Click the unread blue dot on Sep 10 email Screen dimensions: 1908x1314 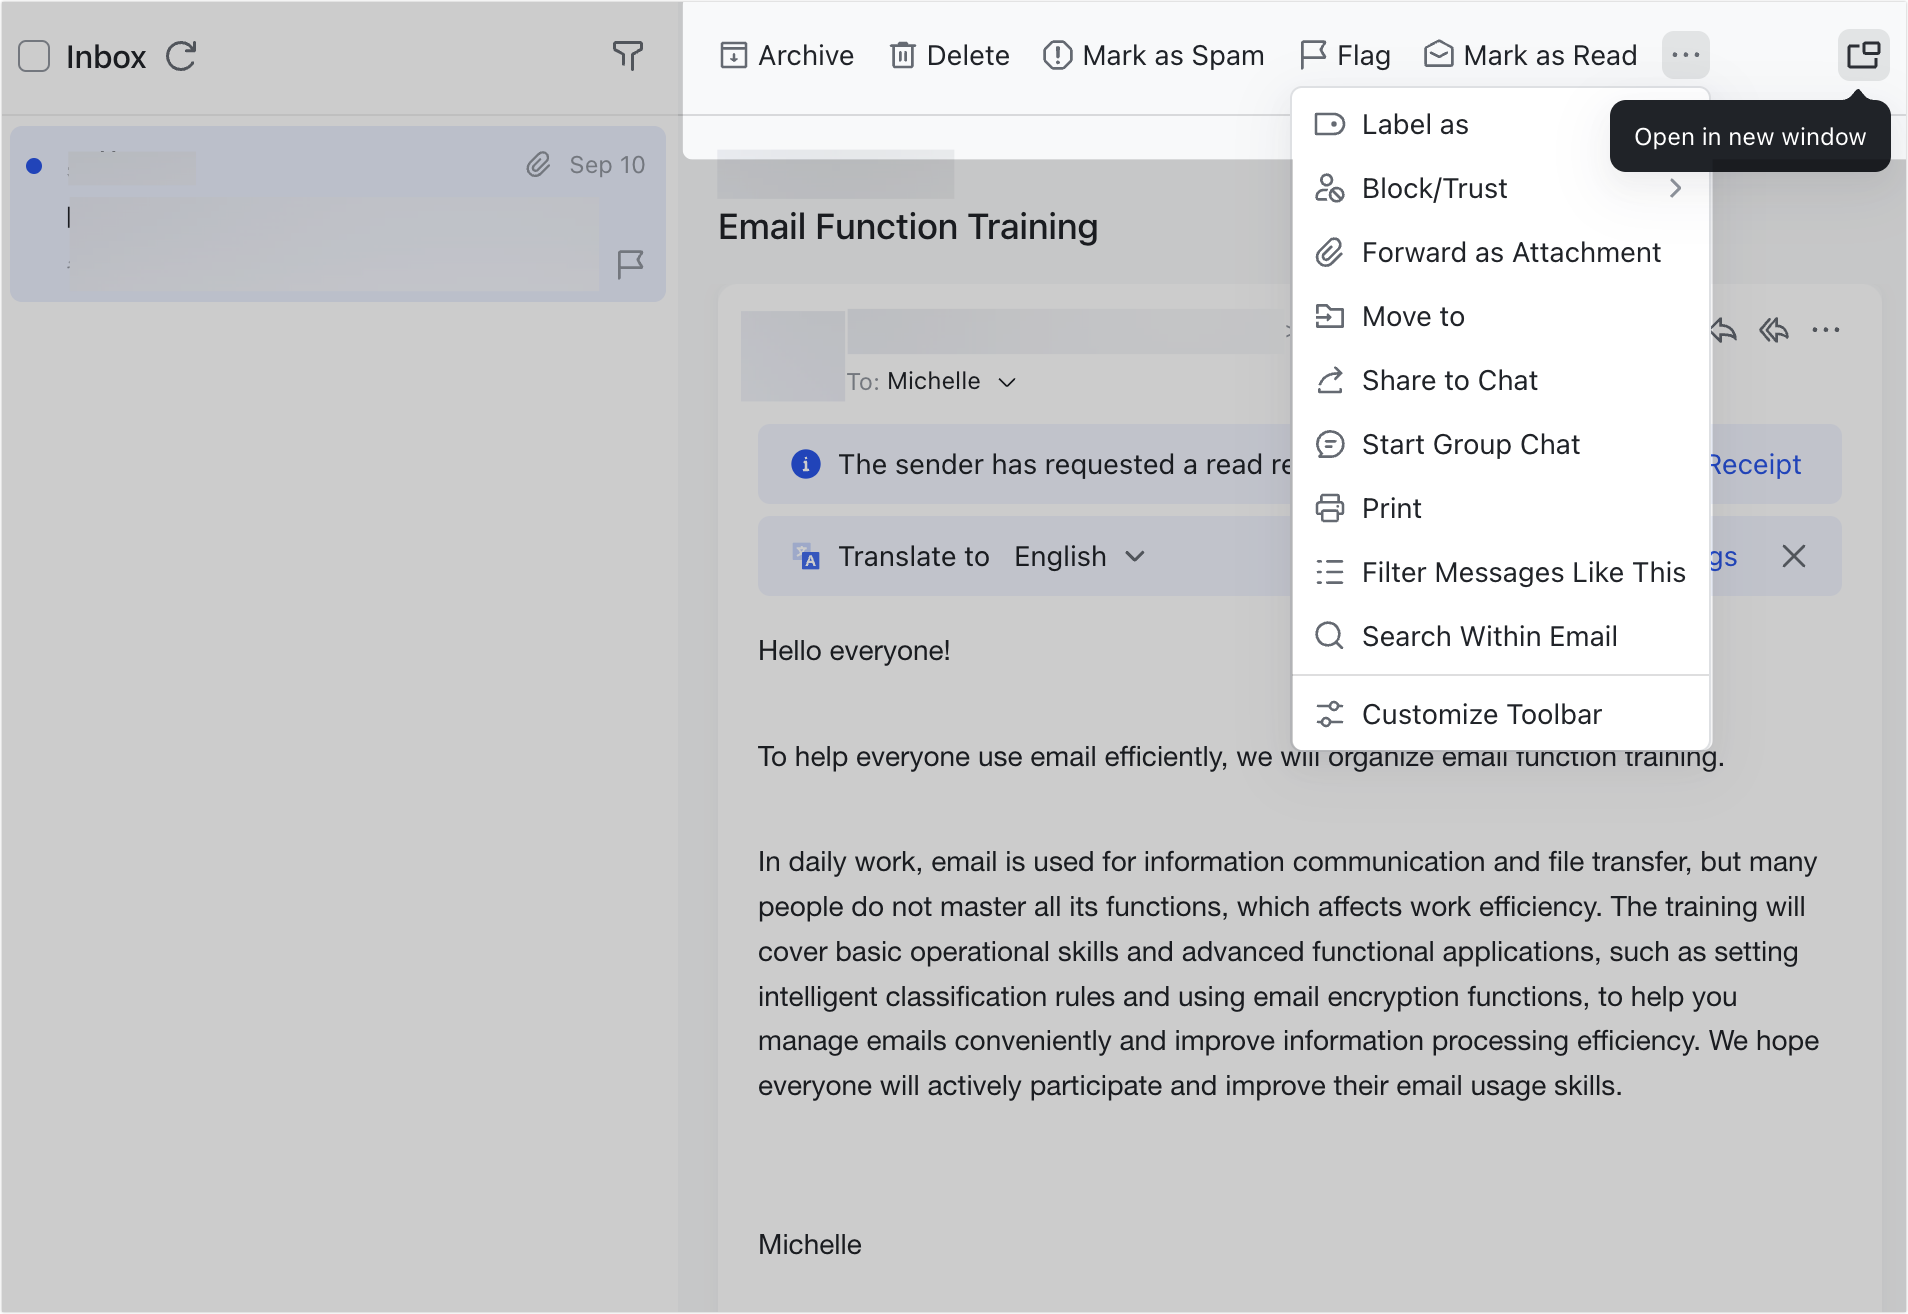[x=34, y=166]
